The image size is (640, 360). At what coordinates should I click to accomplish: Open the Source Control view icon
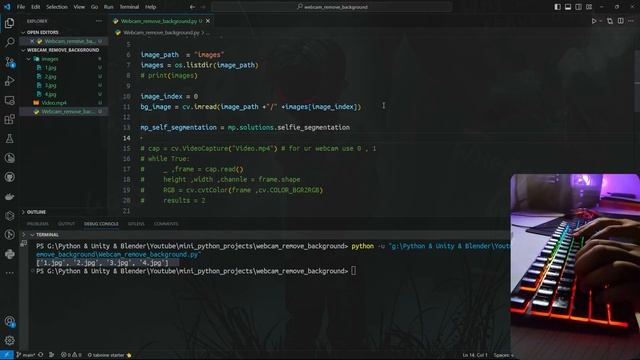[9, 62]
